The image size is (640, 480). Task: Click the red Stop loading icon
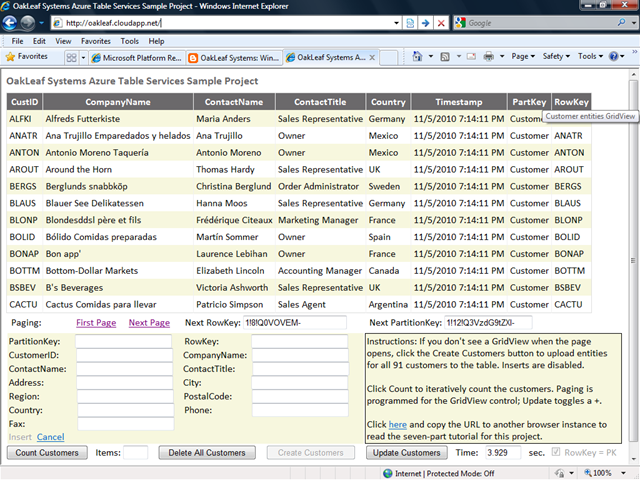coord(442,22)
